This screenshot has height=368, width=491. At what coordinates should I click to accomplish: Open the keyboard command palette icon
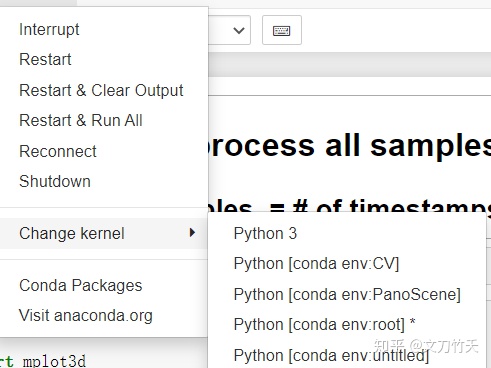point(282,30)
